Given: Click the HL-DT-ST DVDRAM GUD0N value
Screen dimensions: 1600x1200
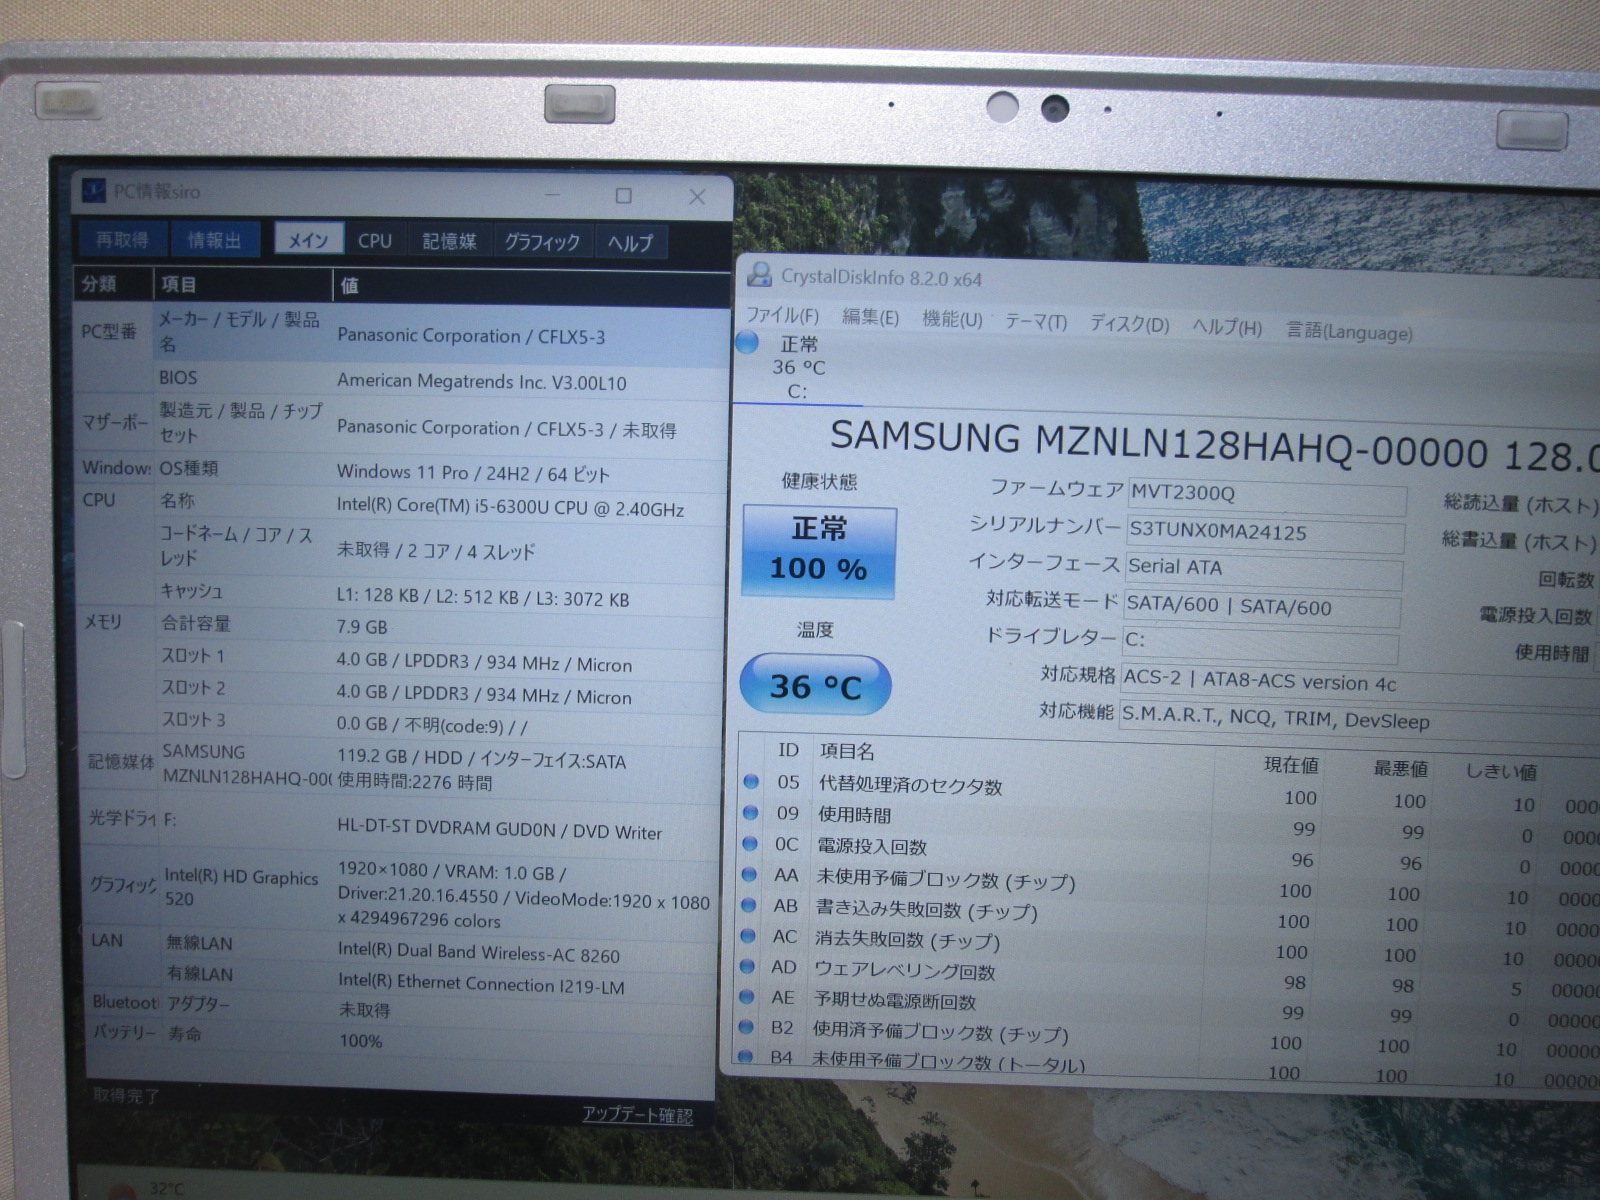Looking at the screenshot, I should pyautogui.click(x=499, y=830).
